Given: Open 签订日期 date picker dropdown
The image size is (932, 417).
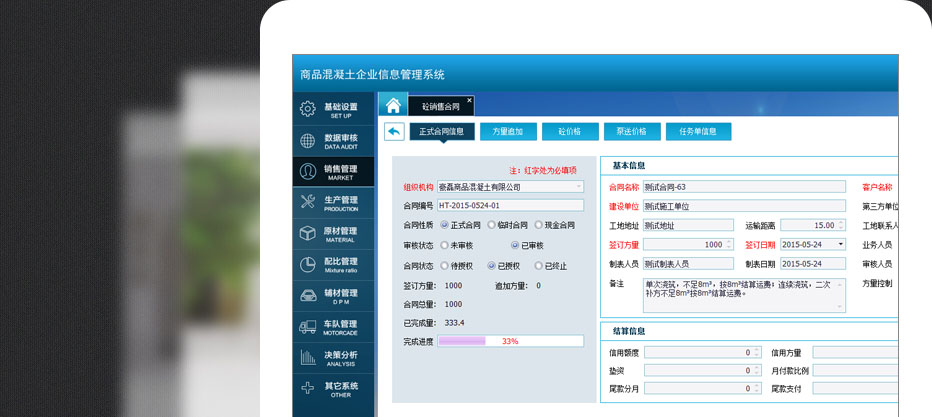Looking at the screenshot, I should click(x=840, y=244).
